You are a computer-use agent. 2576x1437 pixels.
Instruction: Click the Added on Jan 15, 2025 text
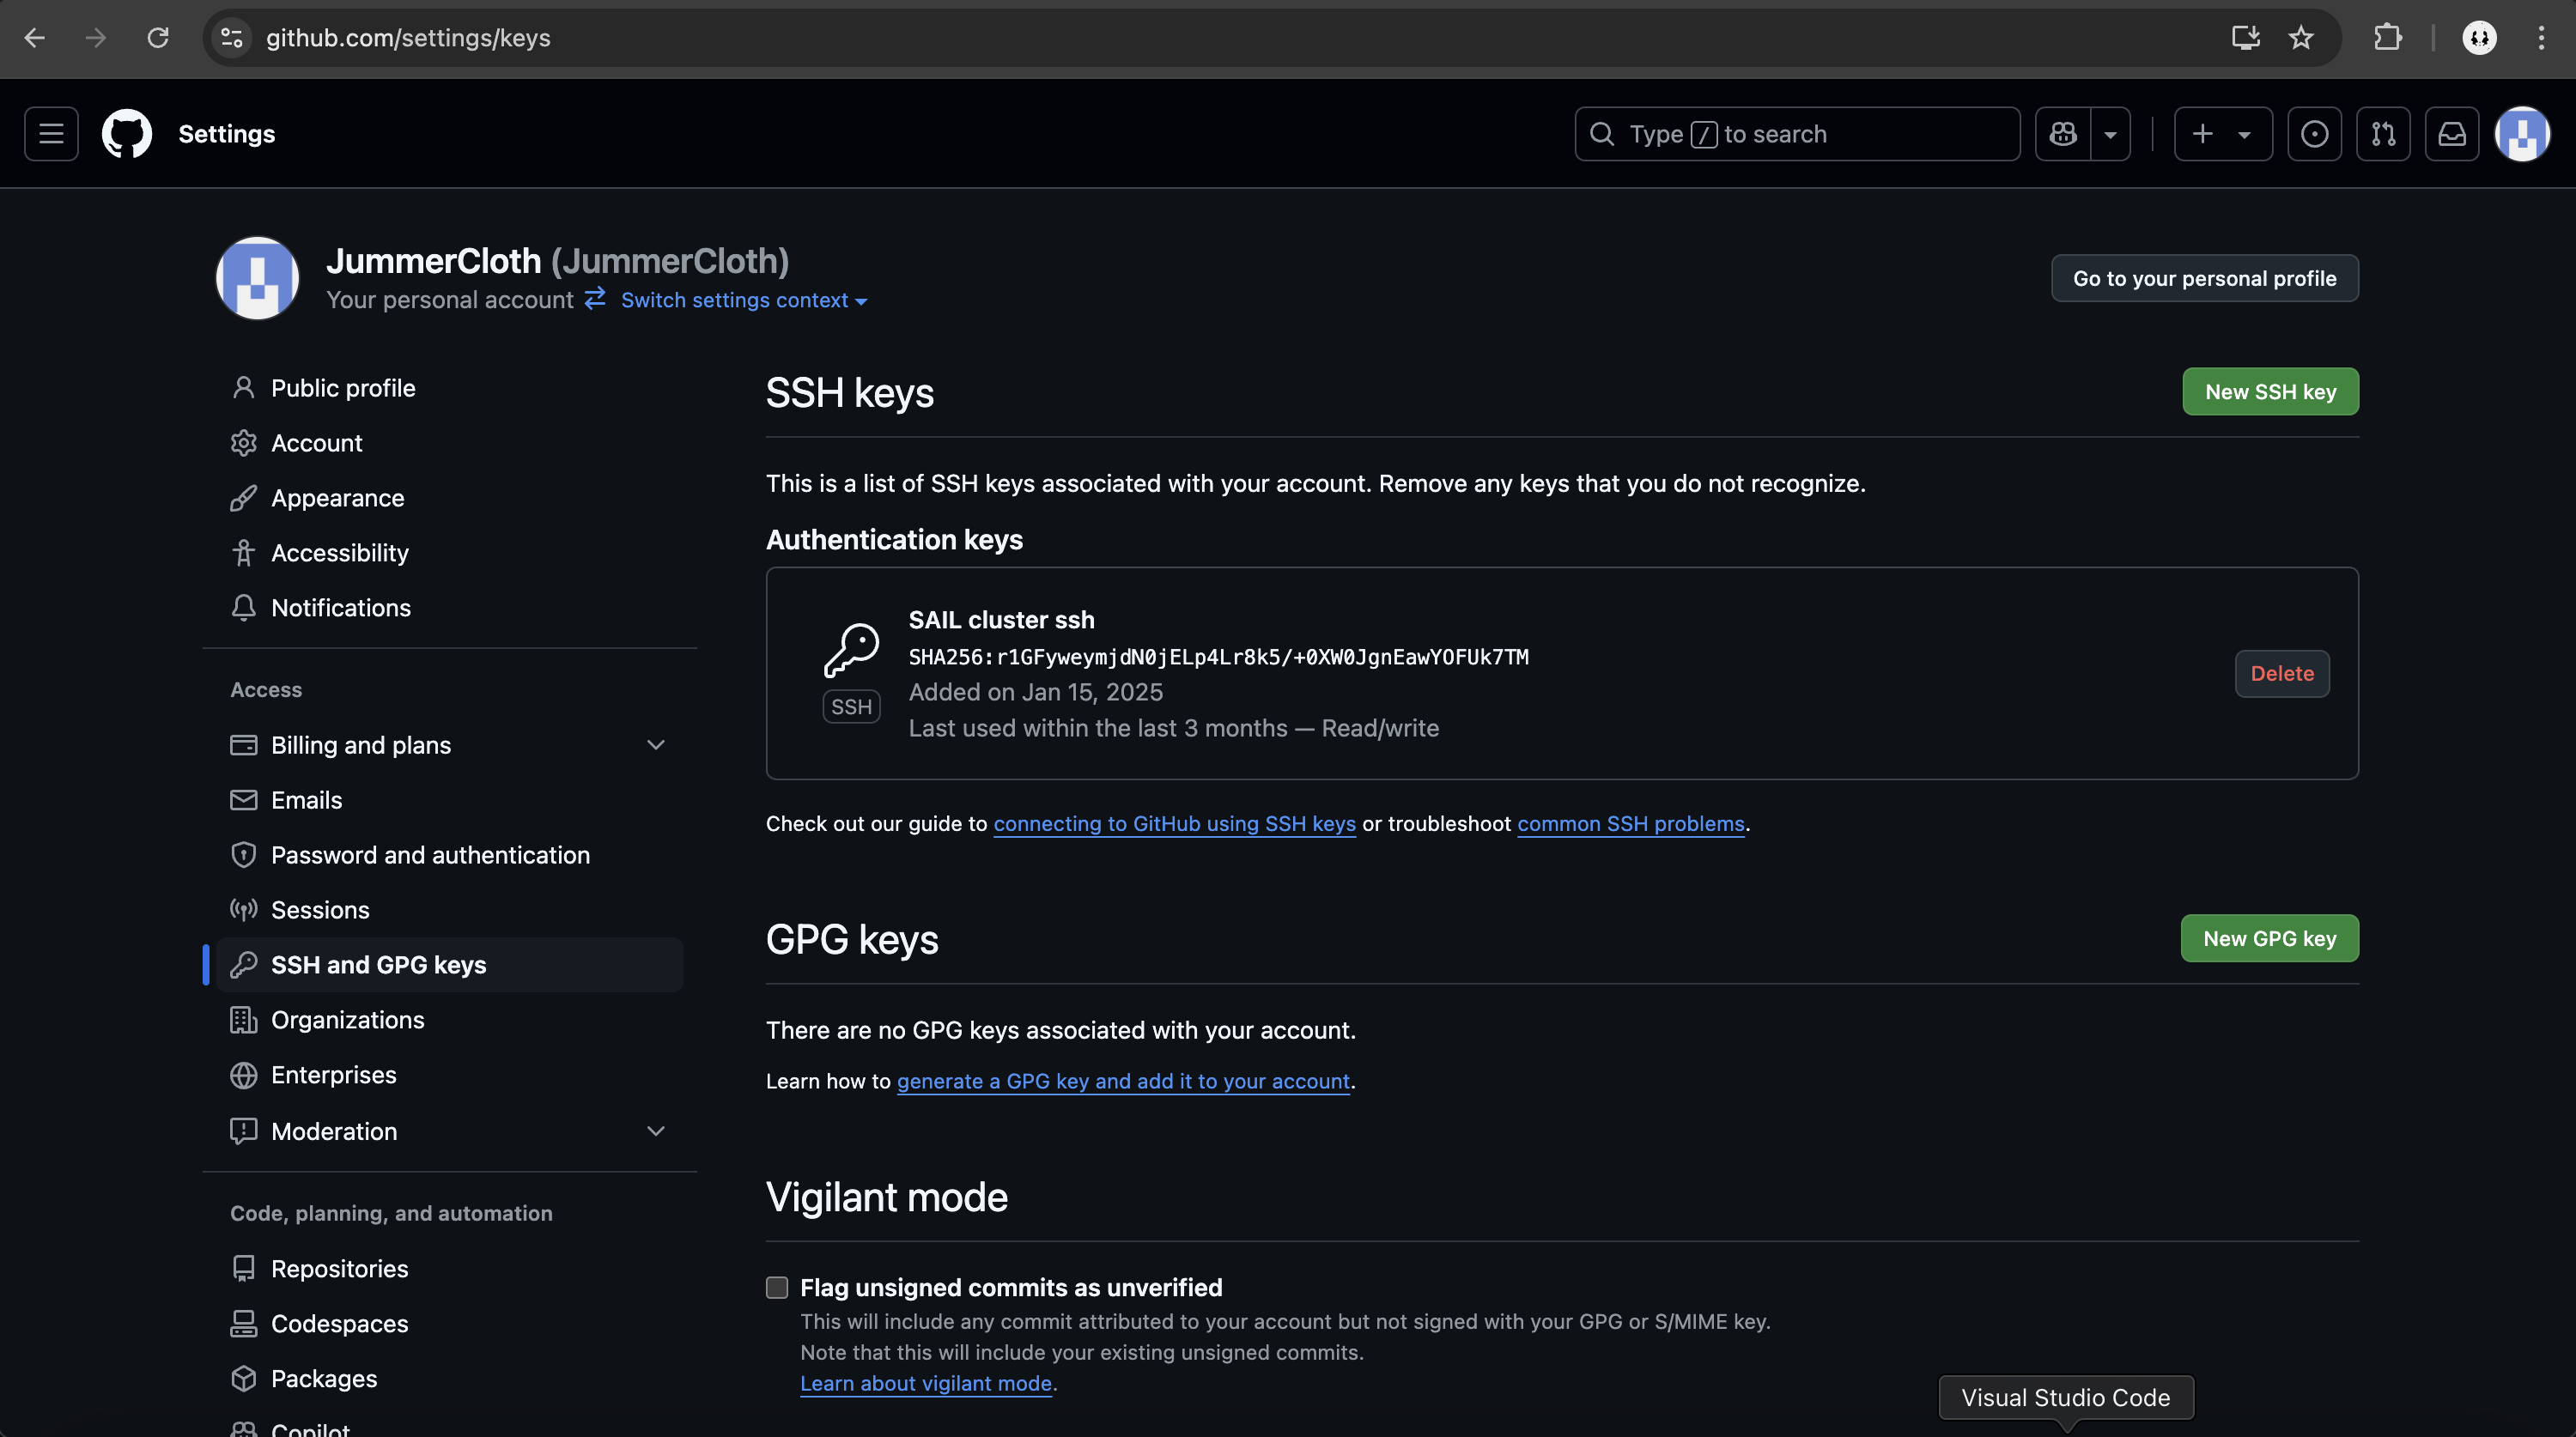[1035, 692]
